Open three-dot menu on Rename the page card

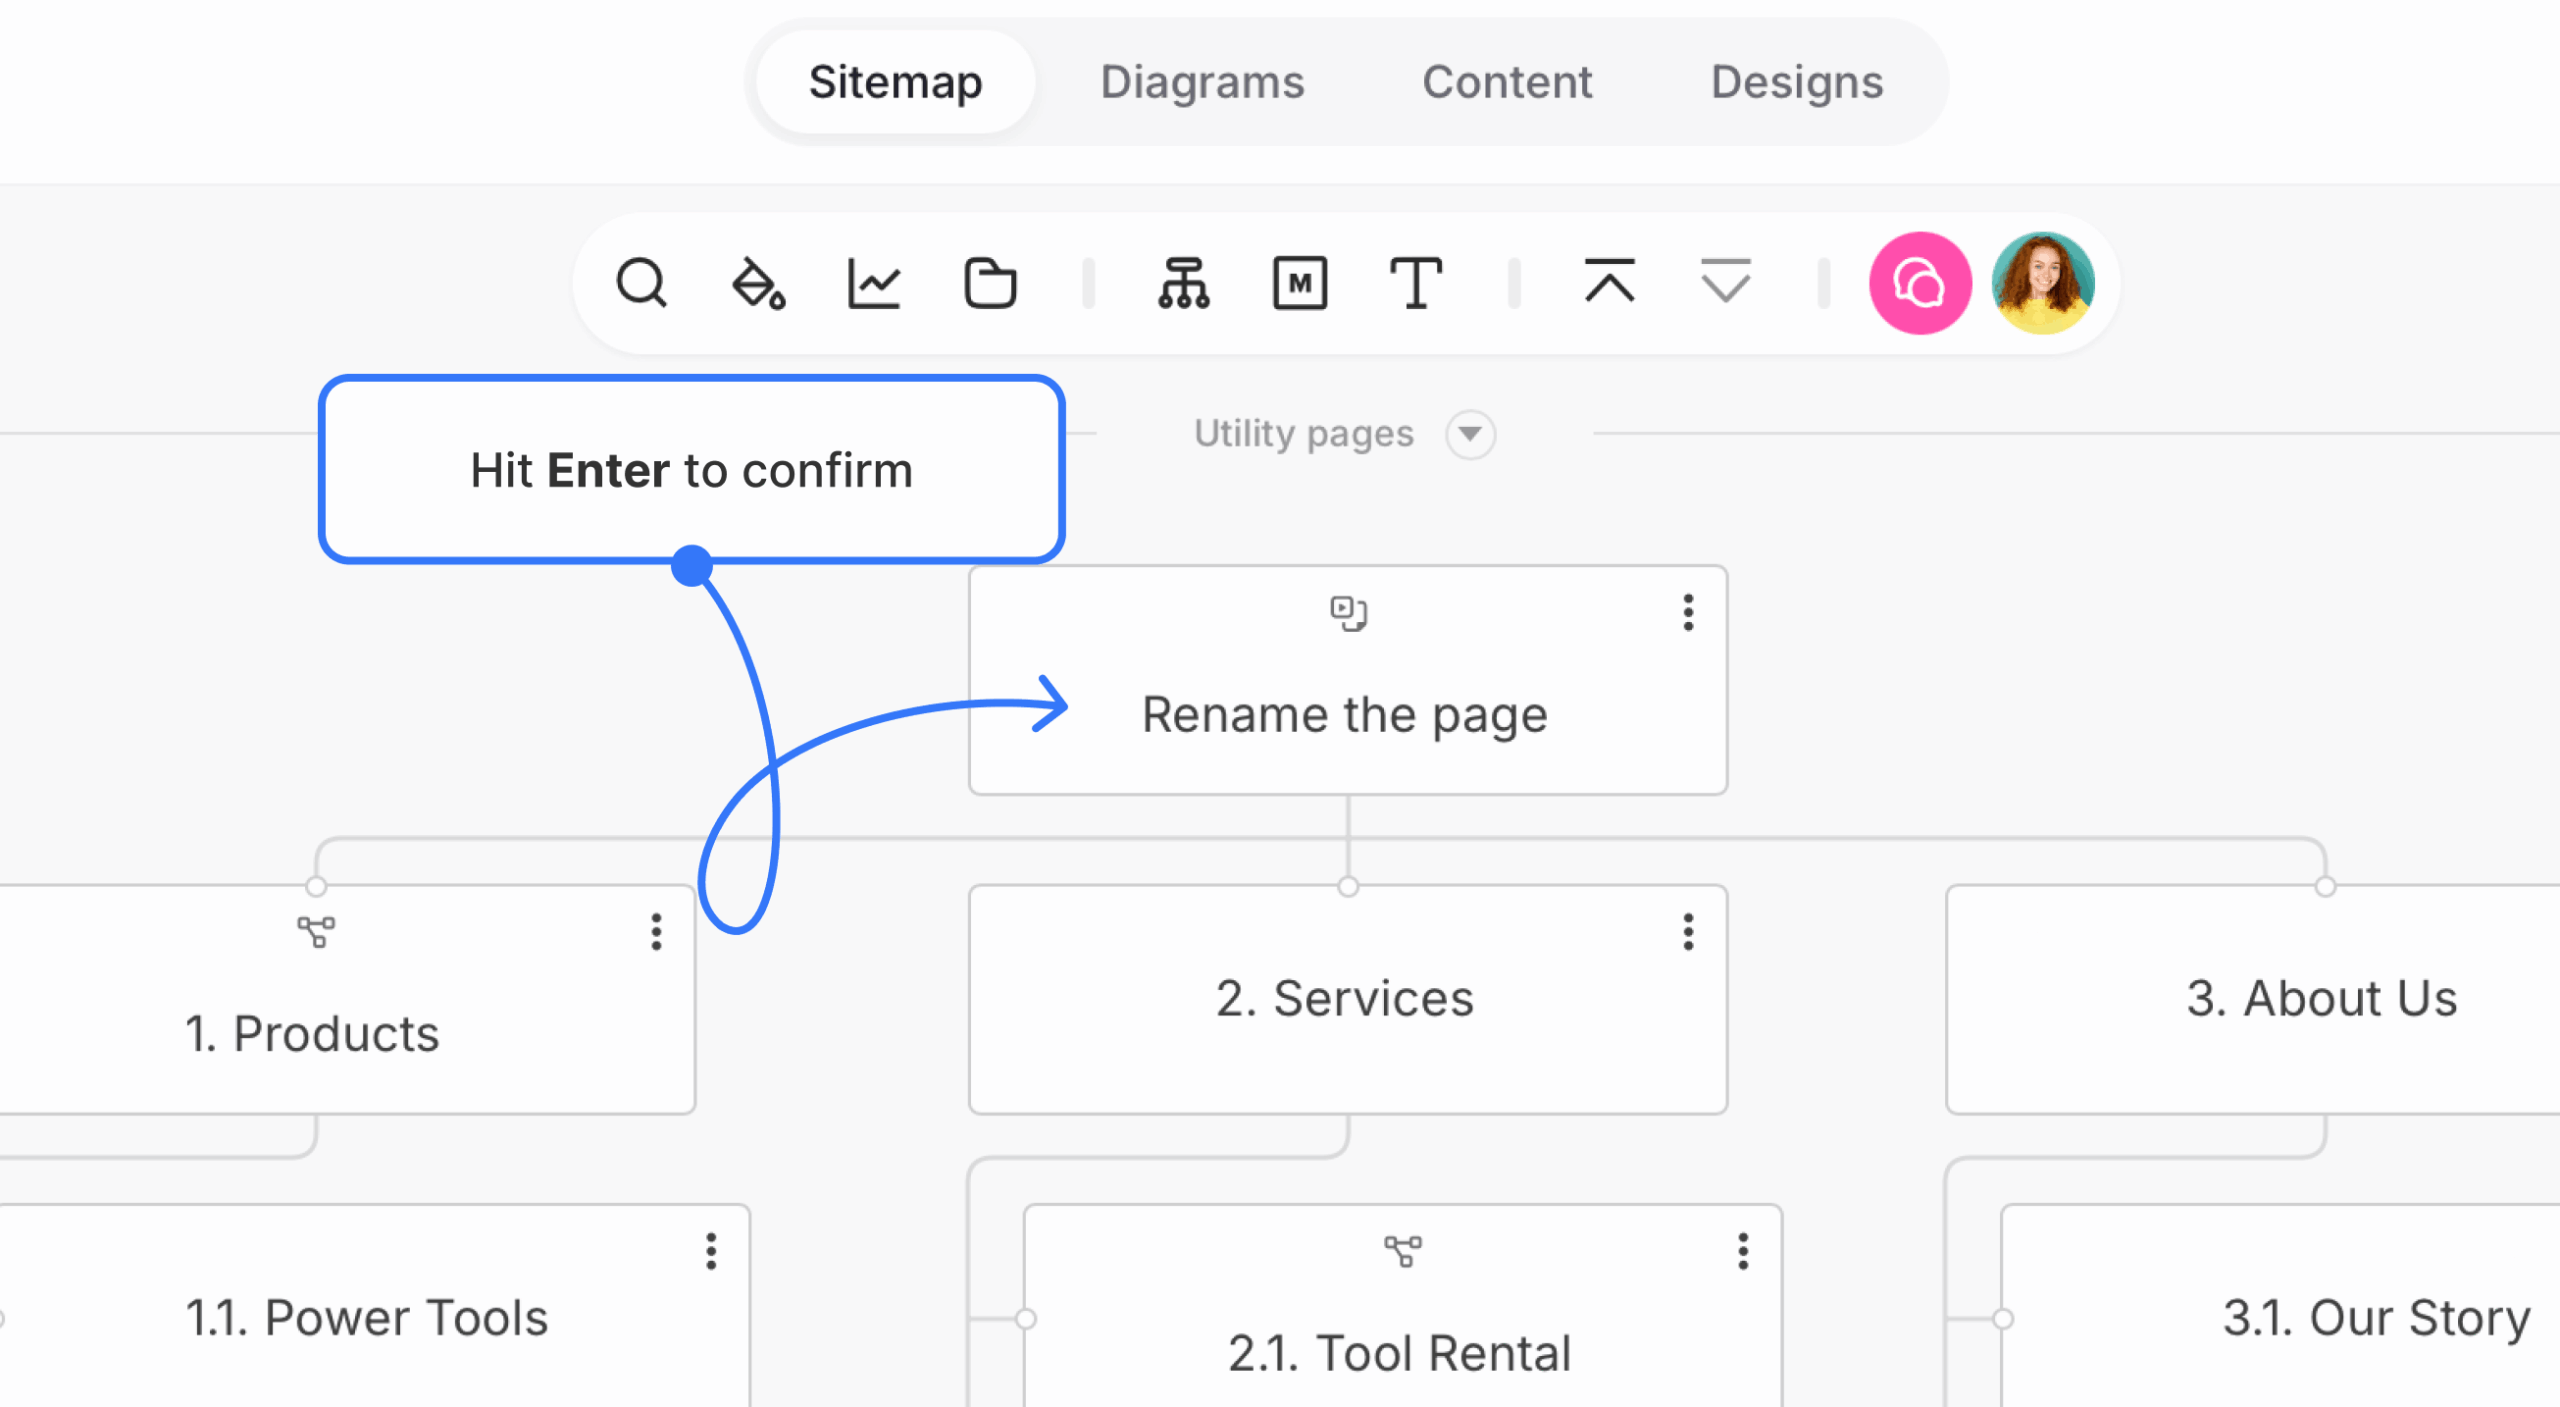(1688, 612)
